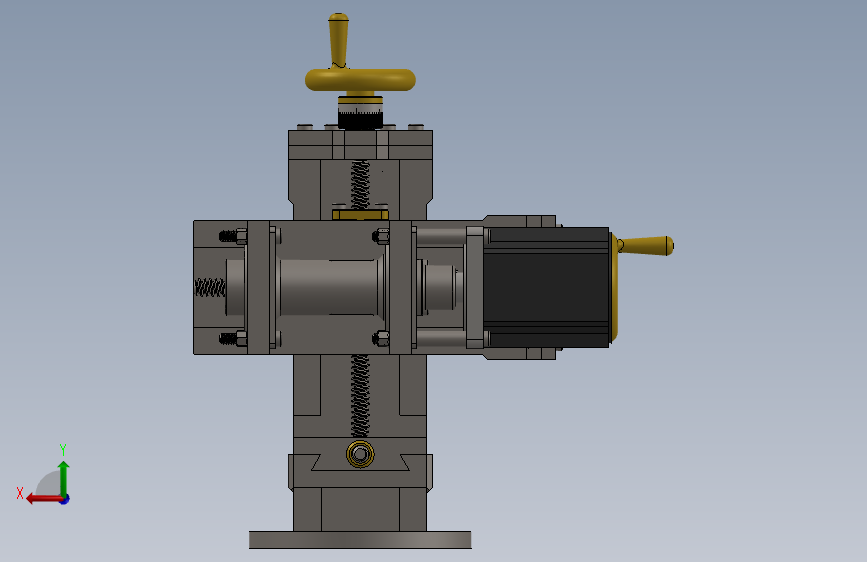The image size is (867, 562).
Task: Select the brass ring bushing near dovetail
Action: [x=360, y=454]
